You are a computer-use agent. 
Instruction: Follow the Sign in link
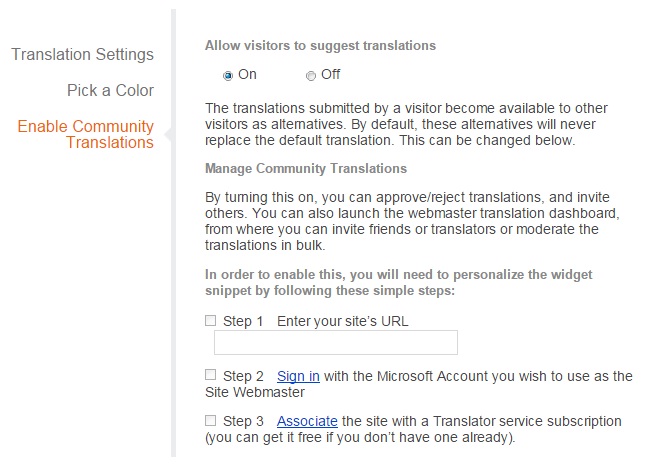298,376
